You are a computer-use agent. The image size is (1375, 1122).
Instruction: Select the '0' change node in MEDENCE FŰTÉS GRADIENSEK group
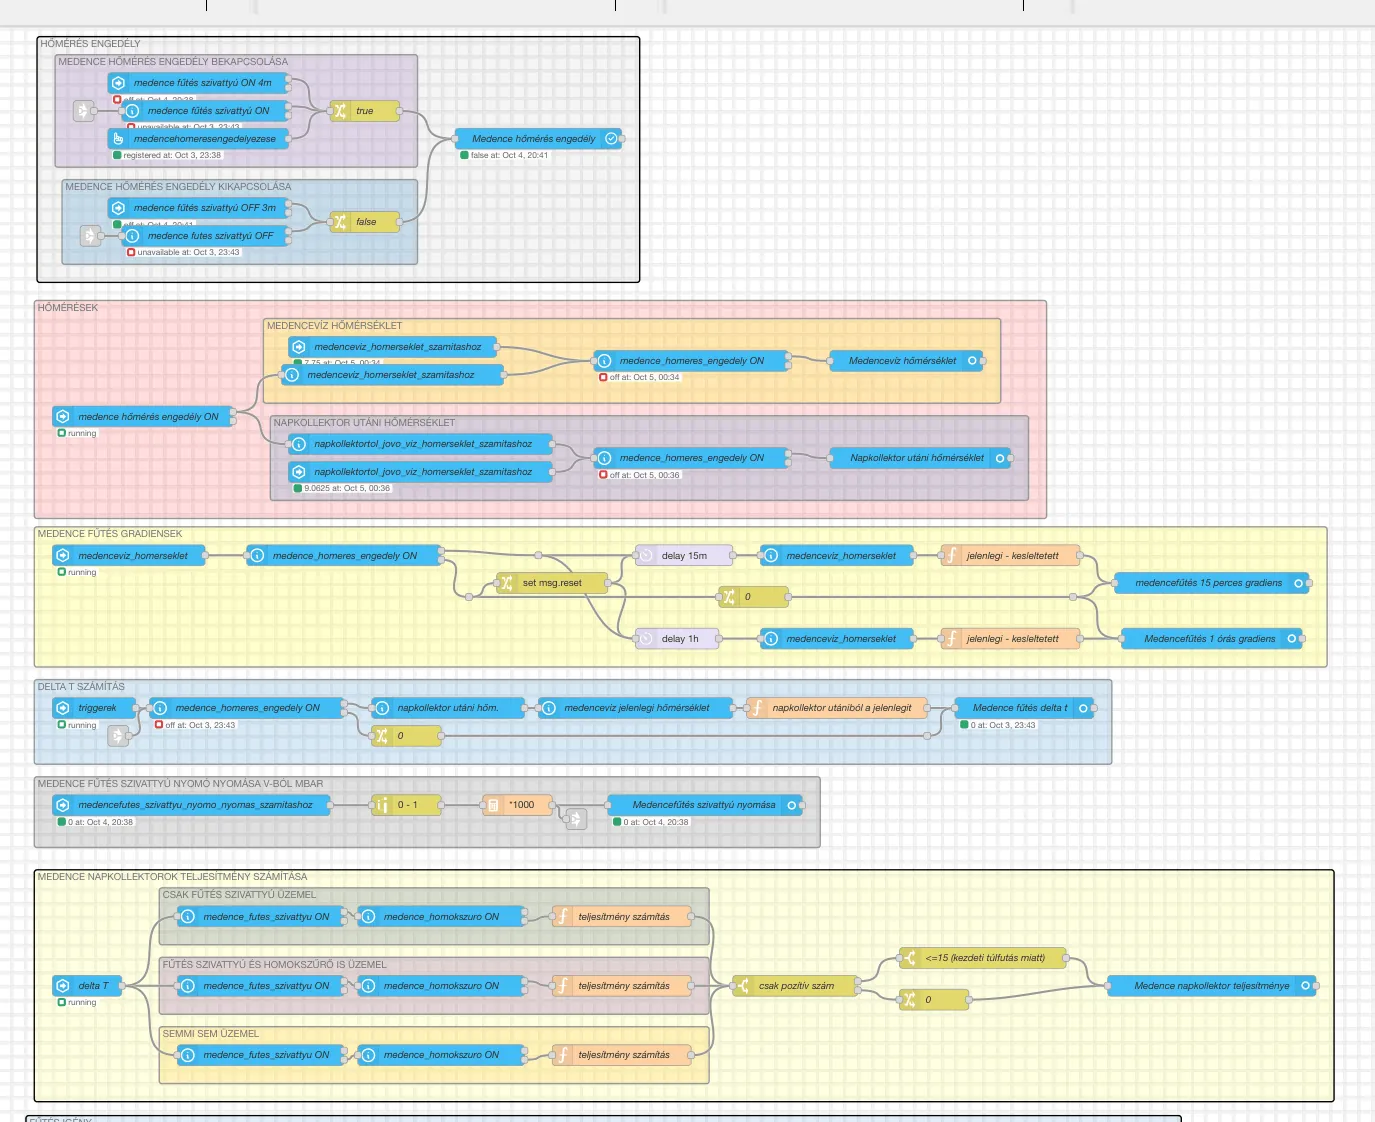[753, 597]
